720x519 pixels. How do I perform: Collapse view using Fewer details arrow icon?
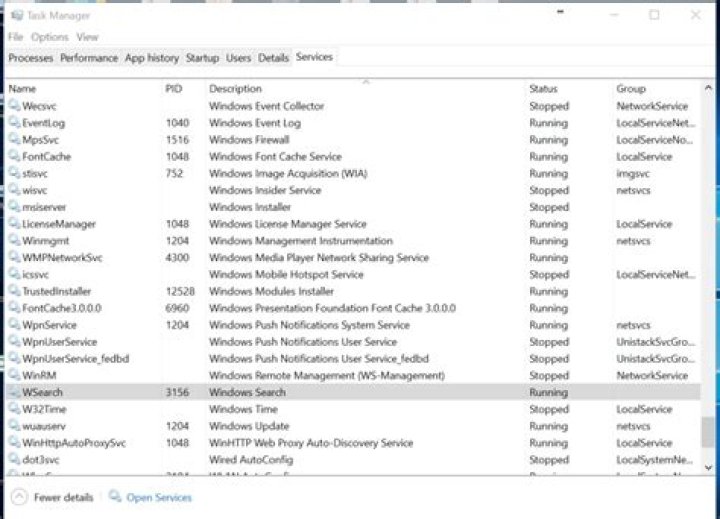(x=19, y=497)
